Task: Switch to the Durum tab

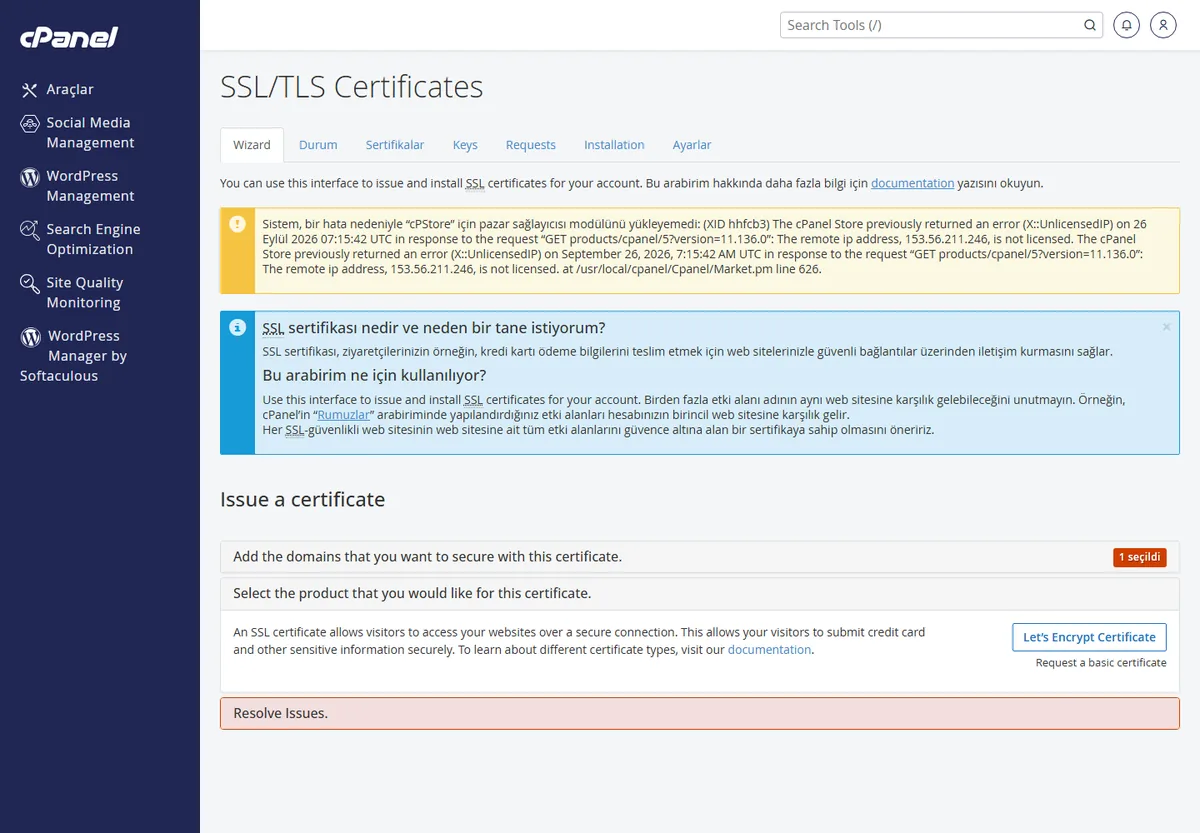Action: tap(318, 145)
